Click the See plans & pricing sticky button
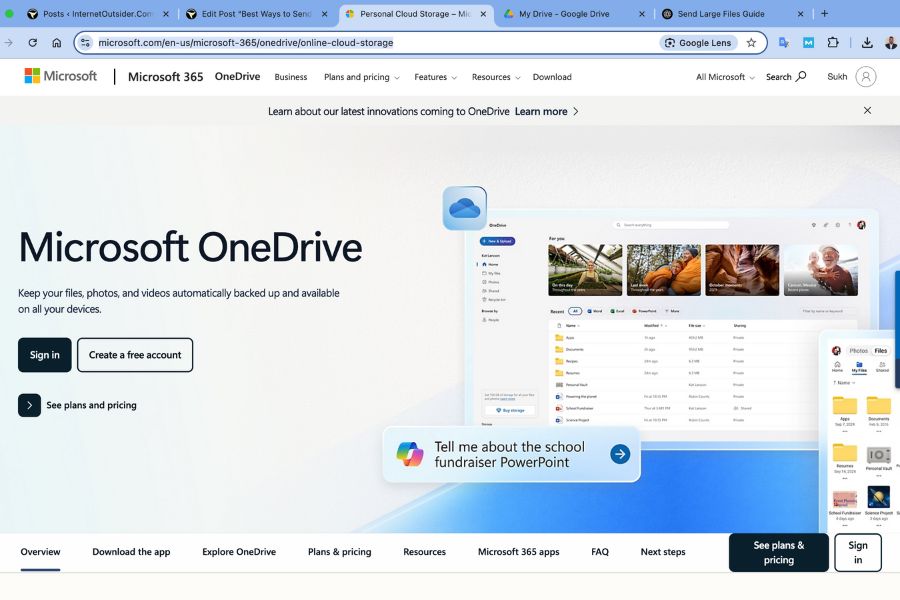 tap(778, 552)
